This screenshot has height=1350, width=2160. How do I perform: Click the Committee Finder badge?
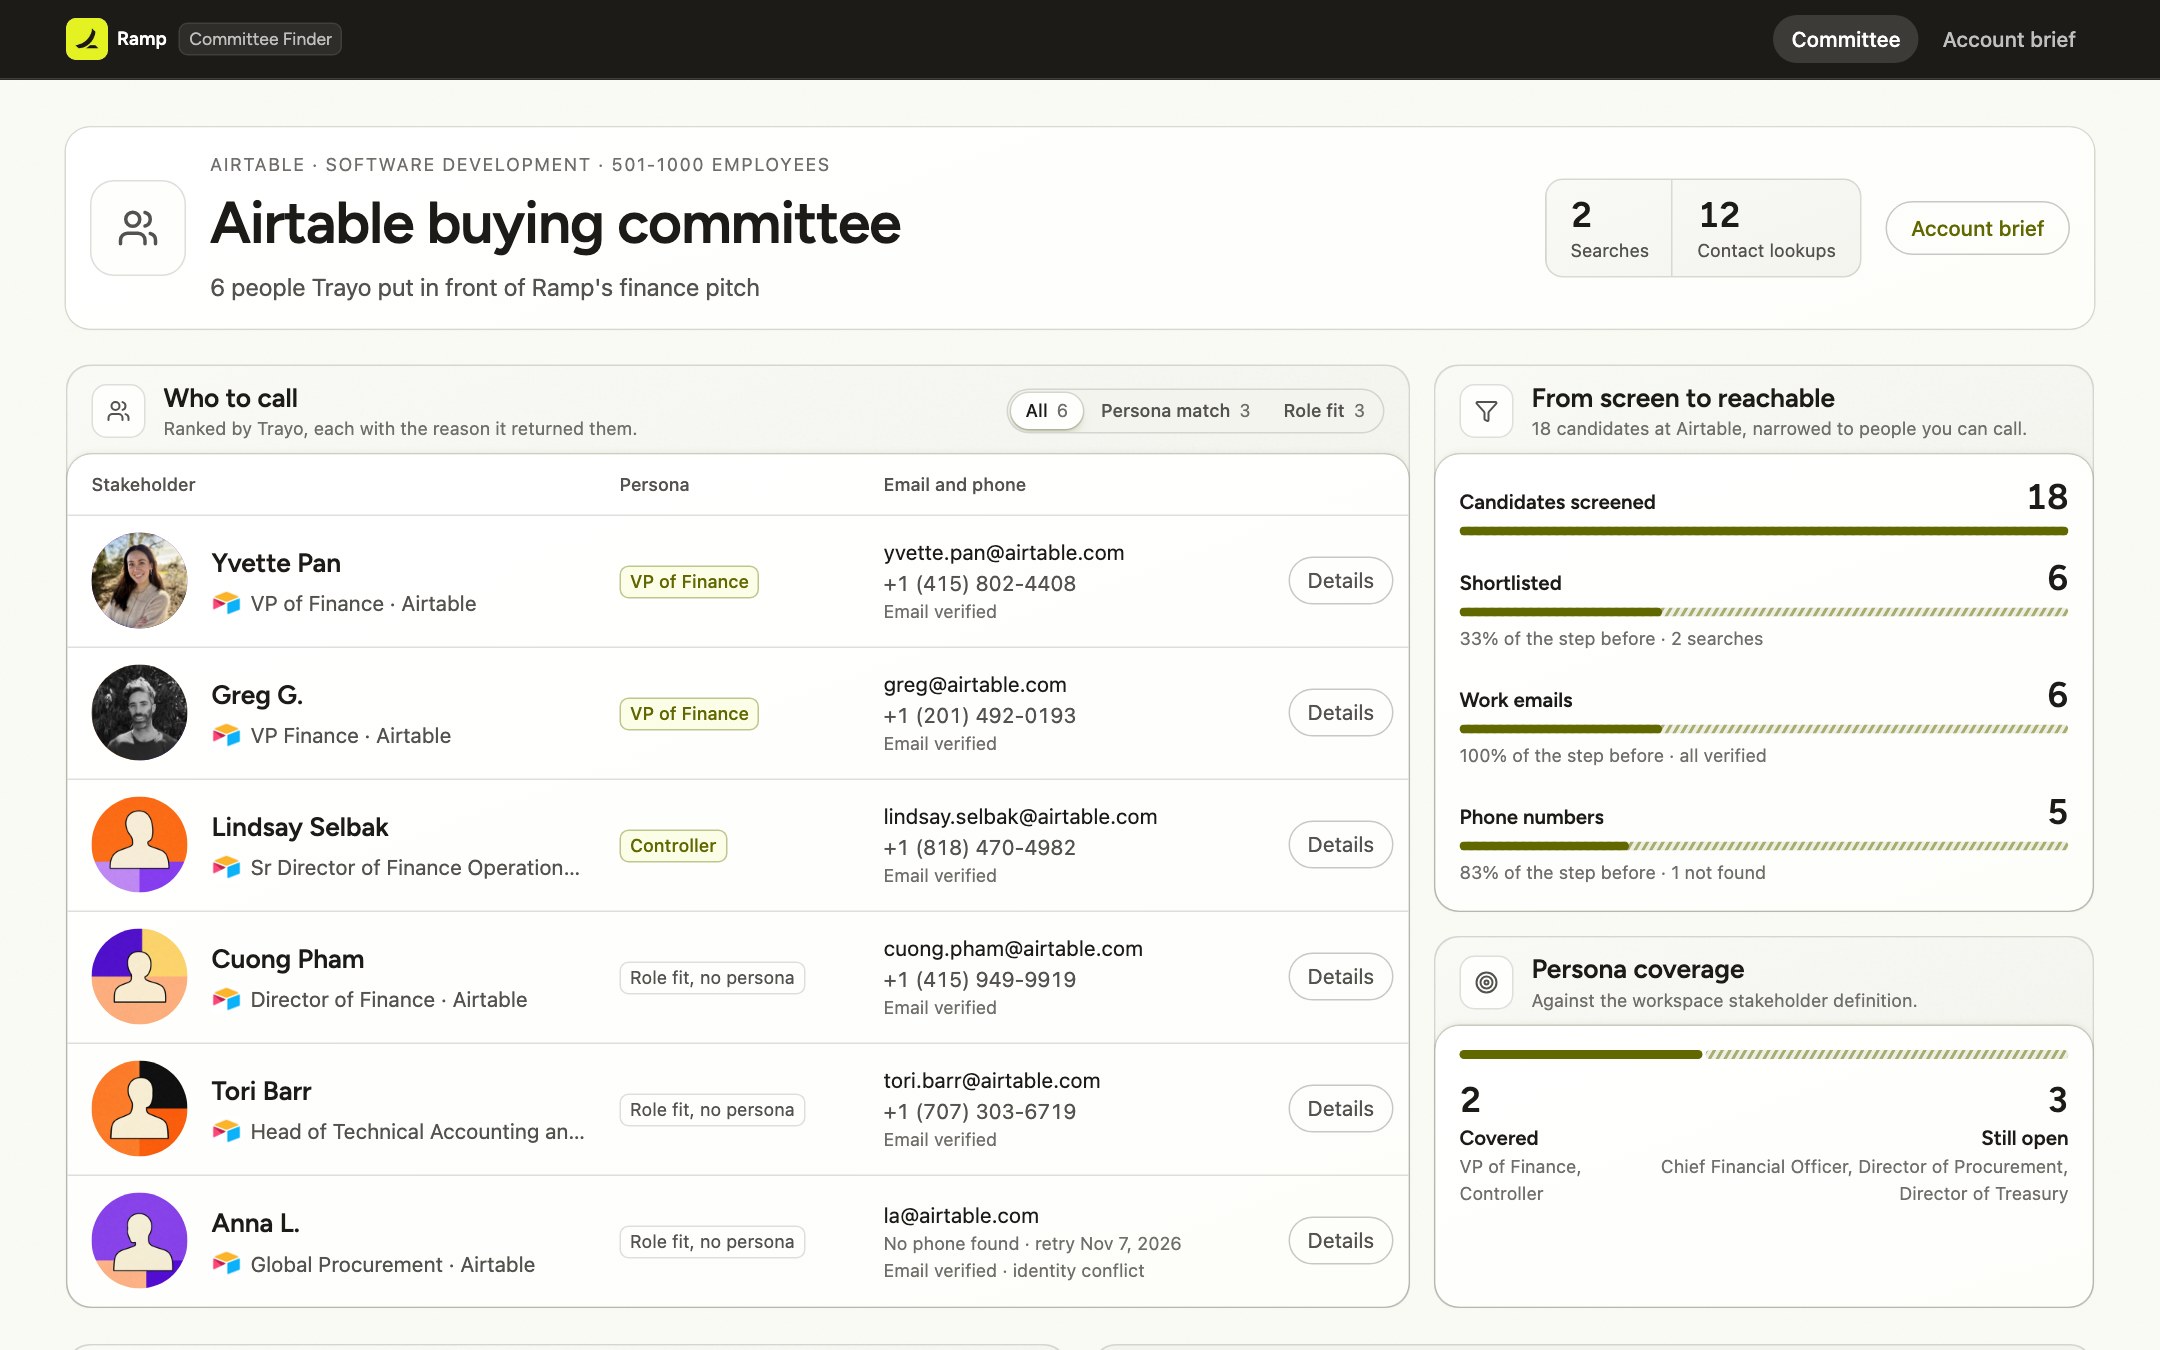click(x=260, y=39)
